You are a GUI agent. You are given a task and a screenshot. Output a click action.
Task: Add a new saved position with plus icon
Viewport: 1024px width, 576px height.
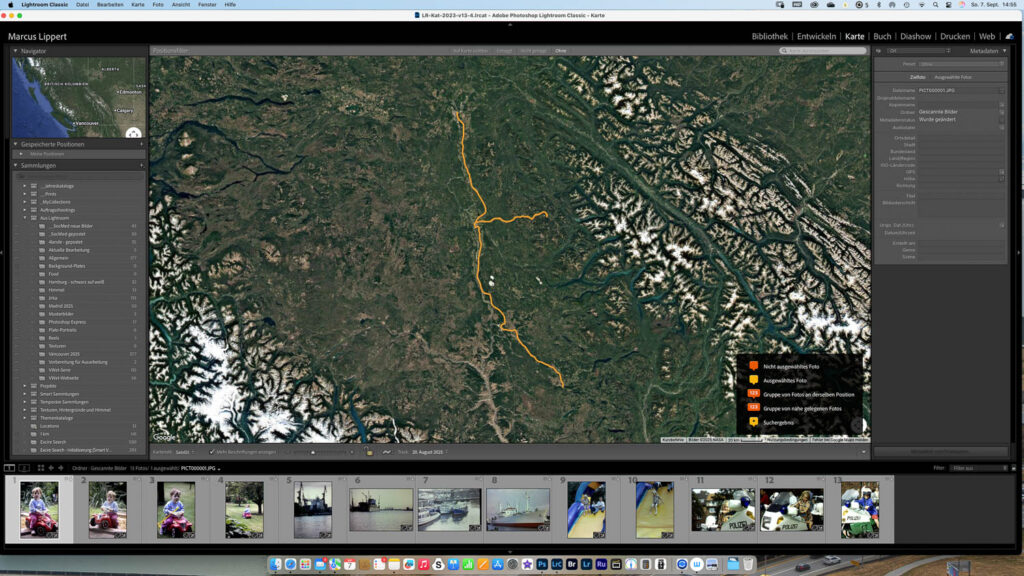(x=141, y=144)
